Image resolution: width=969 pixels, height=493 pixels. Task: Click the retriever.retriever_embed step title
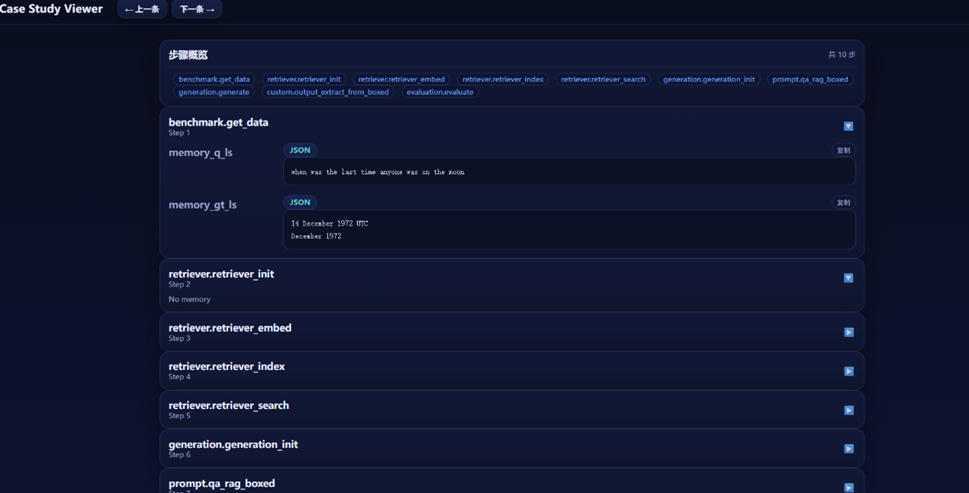[x=230, y=327]
